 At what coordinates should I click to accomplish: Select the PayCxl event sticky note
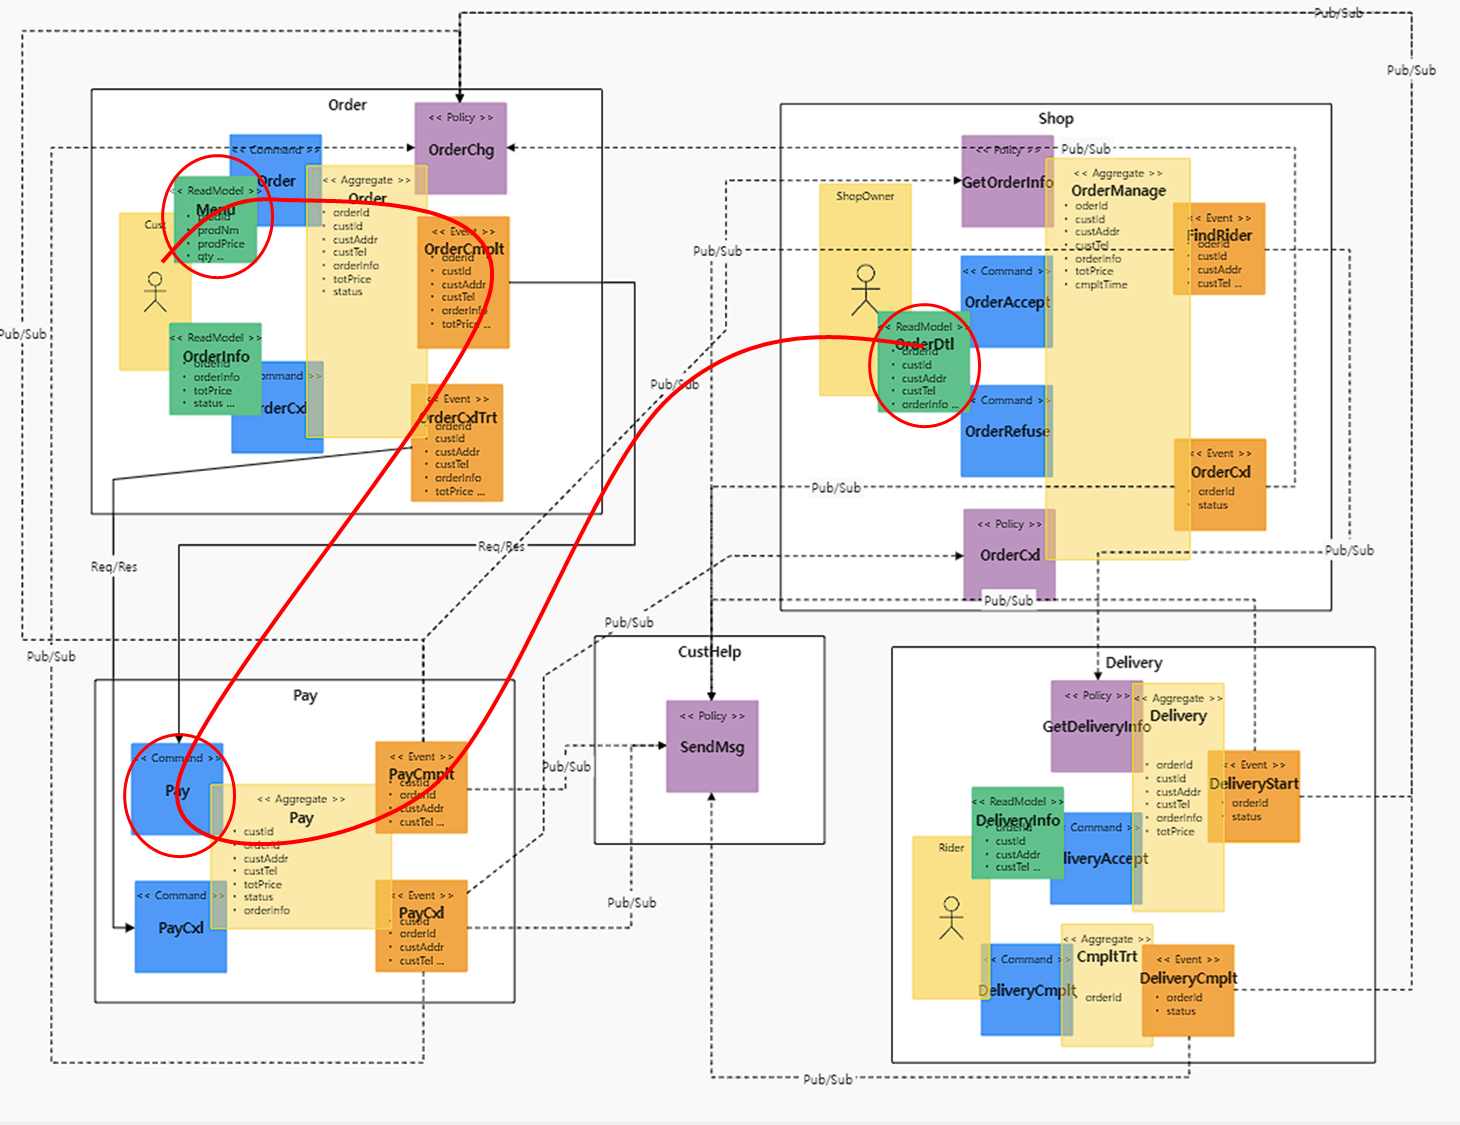(x=421, y=926)
